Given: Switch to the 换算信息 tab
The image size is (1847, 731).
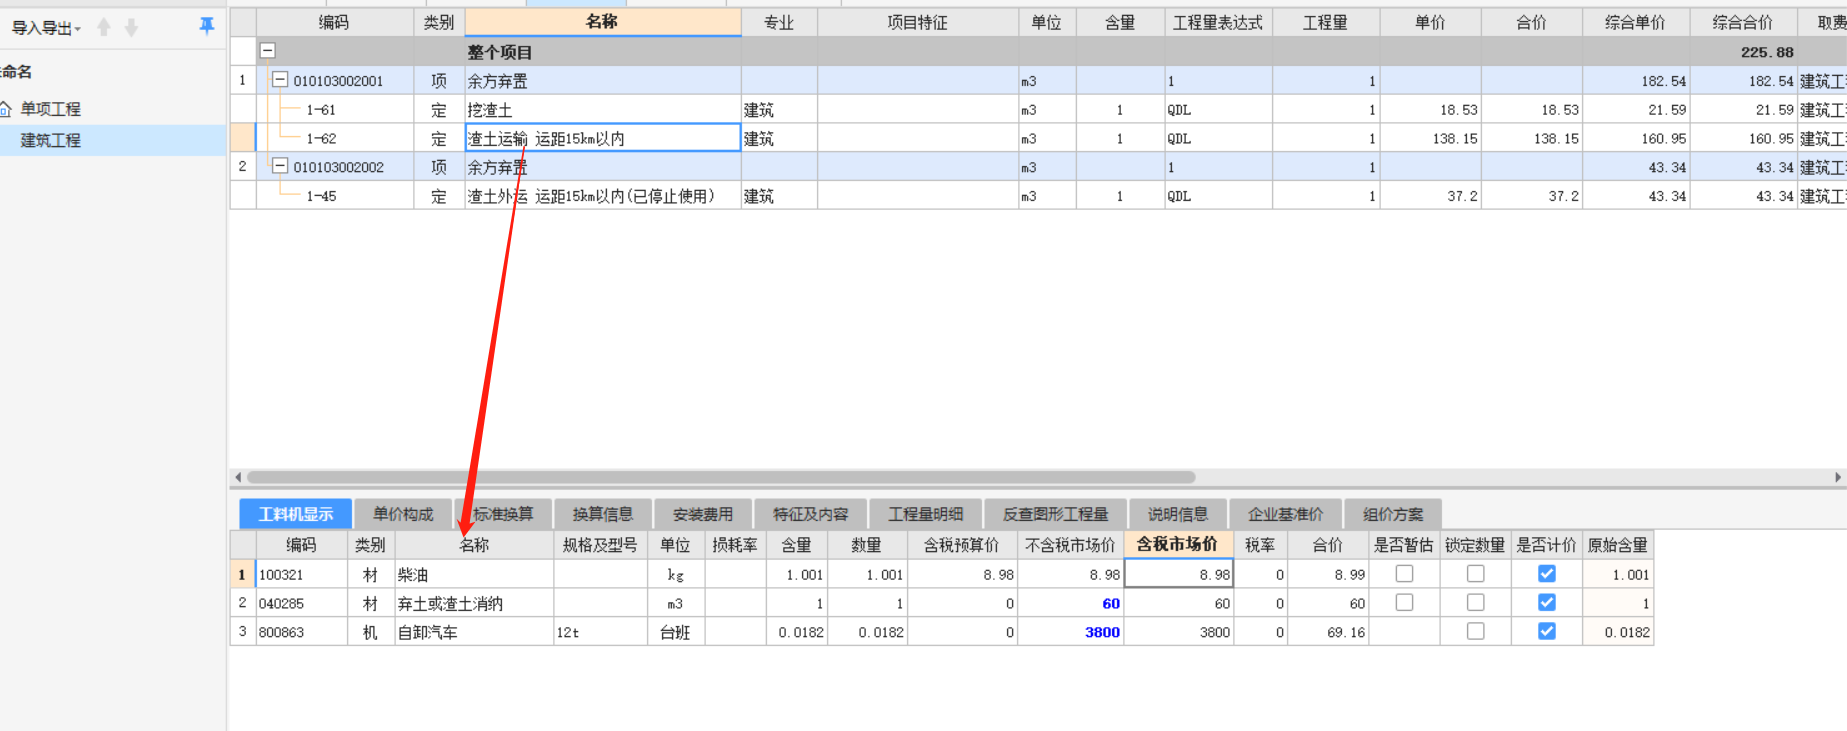Looking at the screenshot, I should 603,514.
